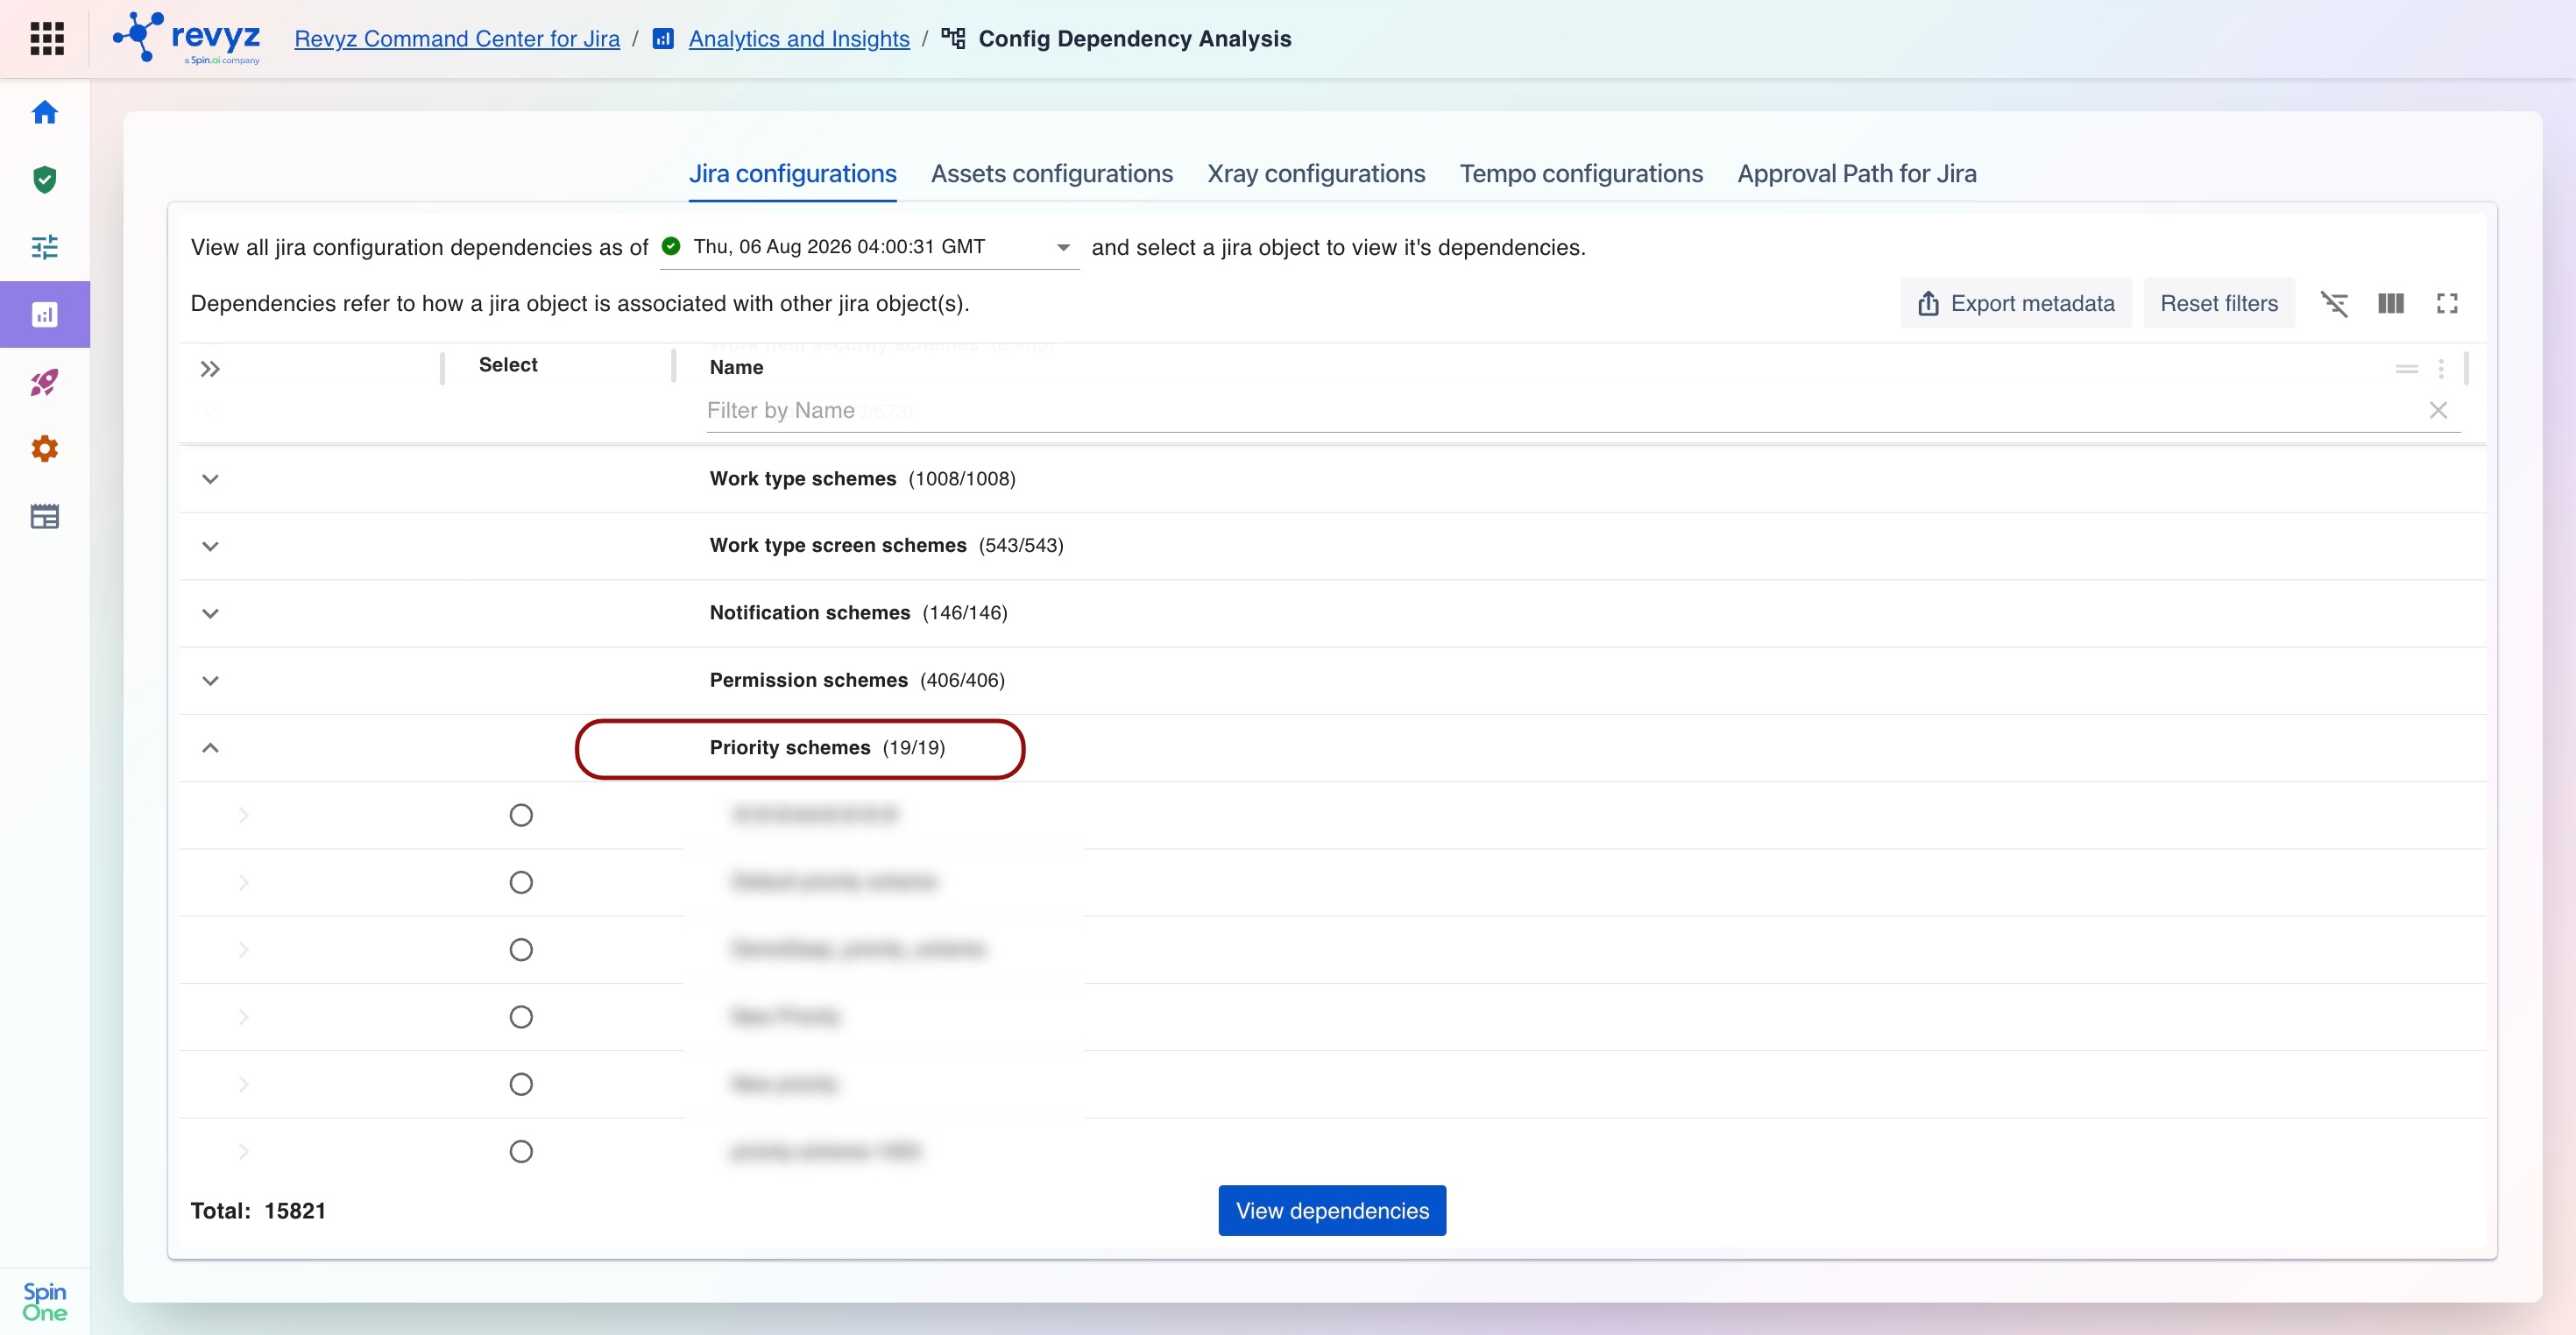This screenshot has width=2576, height=1335.
Task: Click the breadcrumb Analytics chart icon
Action: tap(663, 39)
